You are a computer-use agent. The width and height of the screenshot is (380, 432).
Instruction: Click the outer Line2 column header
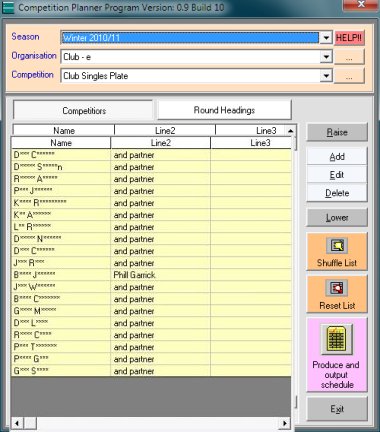[x=165, y=130]
